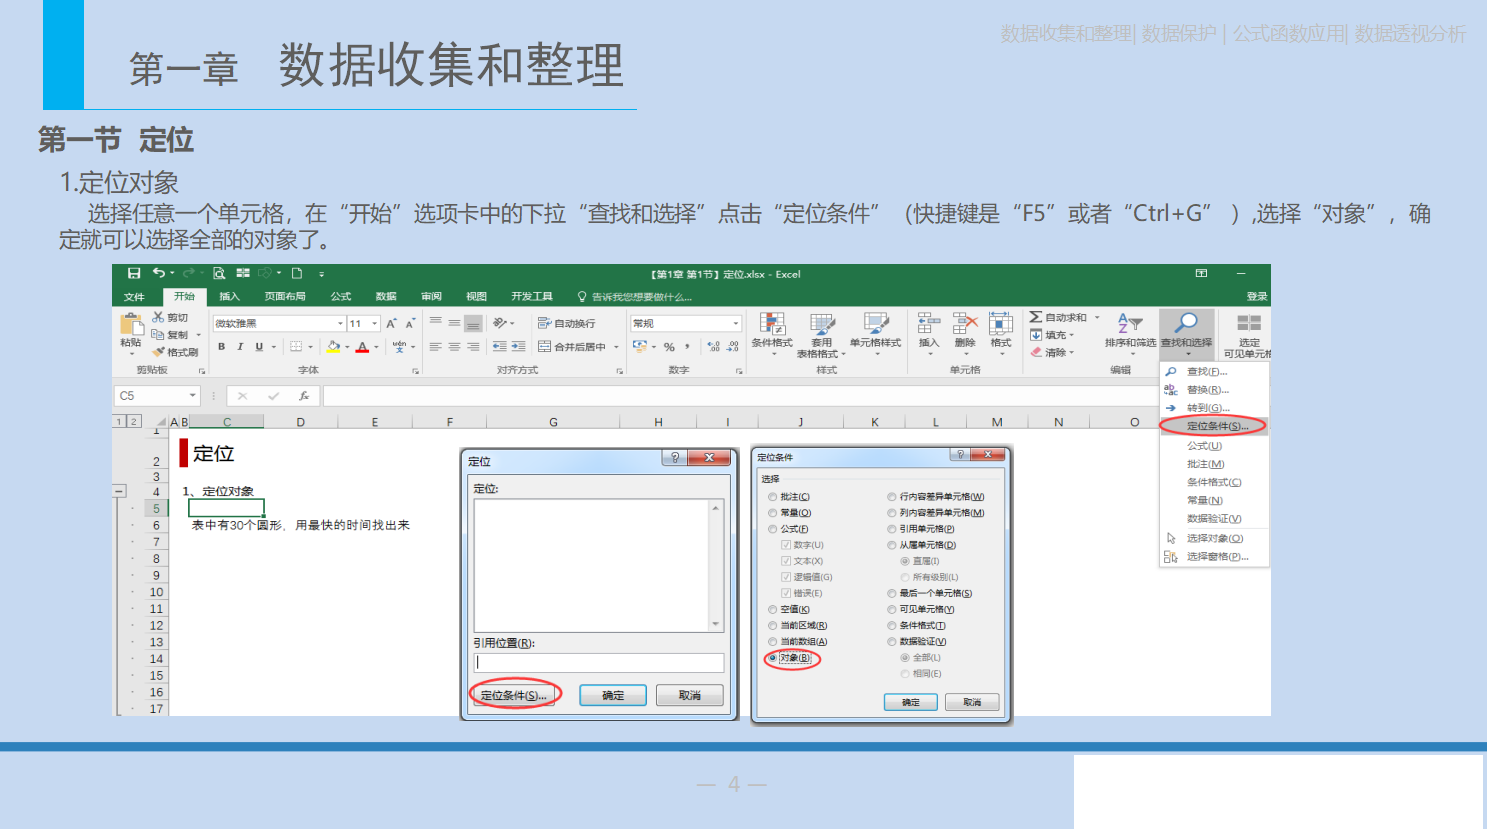Click the Format Painter (格式刷) icon
The width and height of the screenshot is (1487, 829).
(x=158, y=352)
